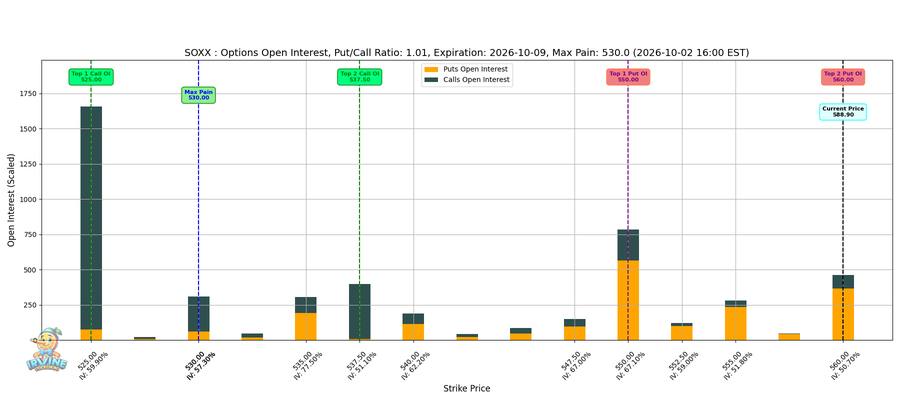Click the '547.50 IV: 67.00%' strike label
Screen dimensions: 900x400
tap(575, 365)
